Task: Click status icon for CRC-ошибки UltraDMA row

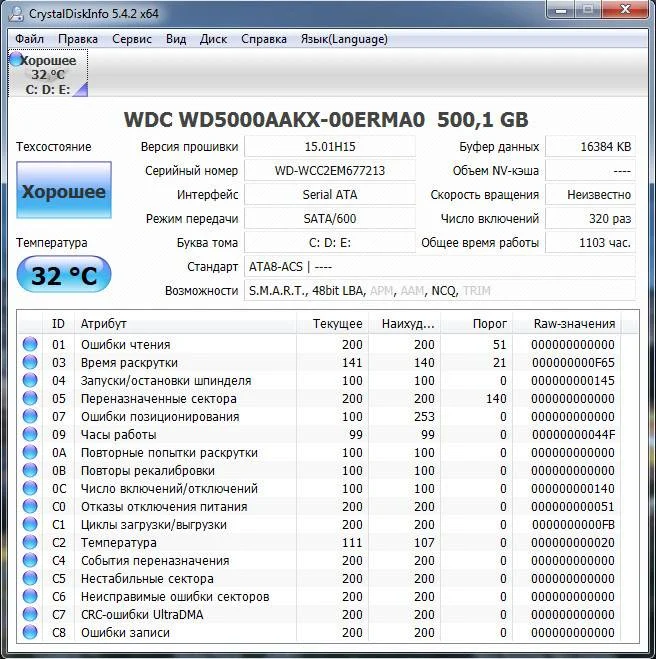Action: pyautogui.click(x=30, y=614)
